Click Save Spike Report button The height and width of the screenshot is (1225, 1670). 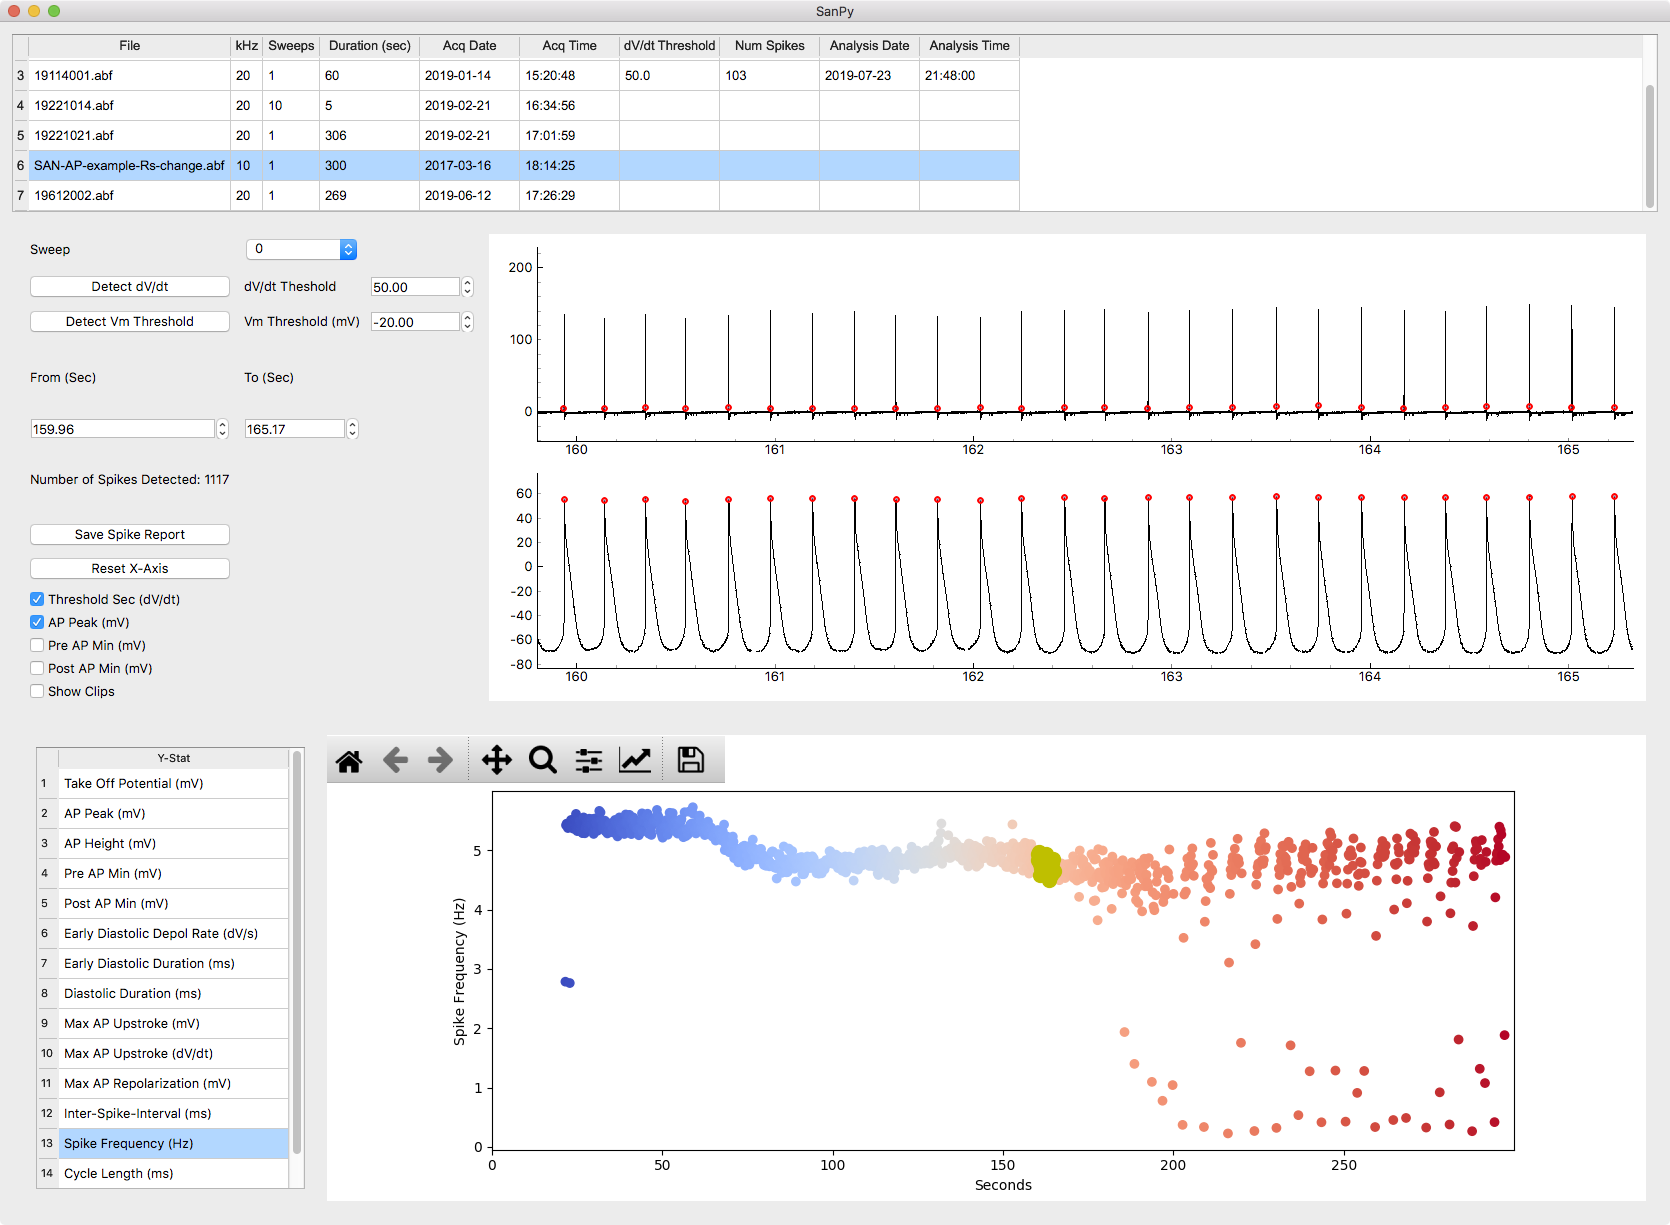(x=130, y=535)
